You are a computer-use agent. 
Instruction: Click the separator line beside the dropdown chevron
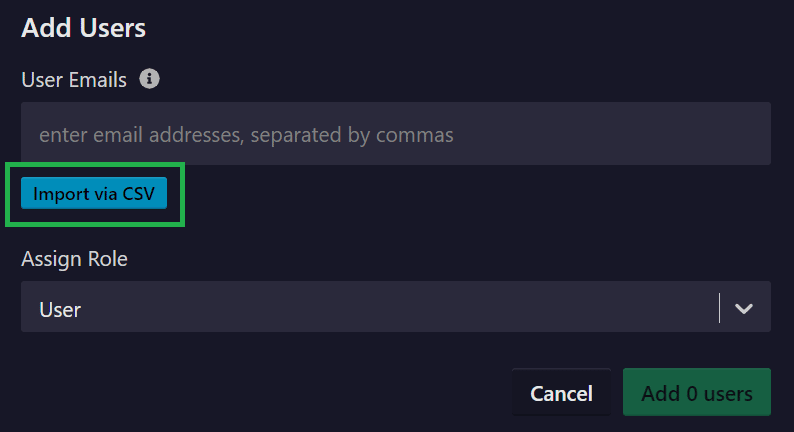719,308
